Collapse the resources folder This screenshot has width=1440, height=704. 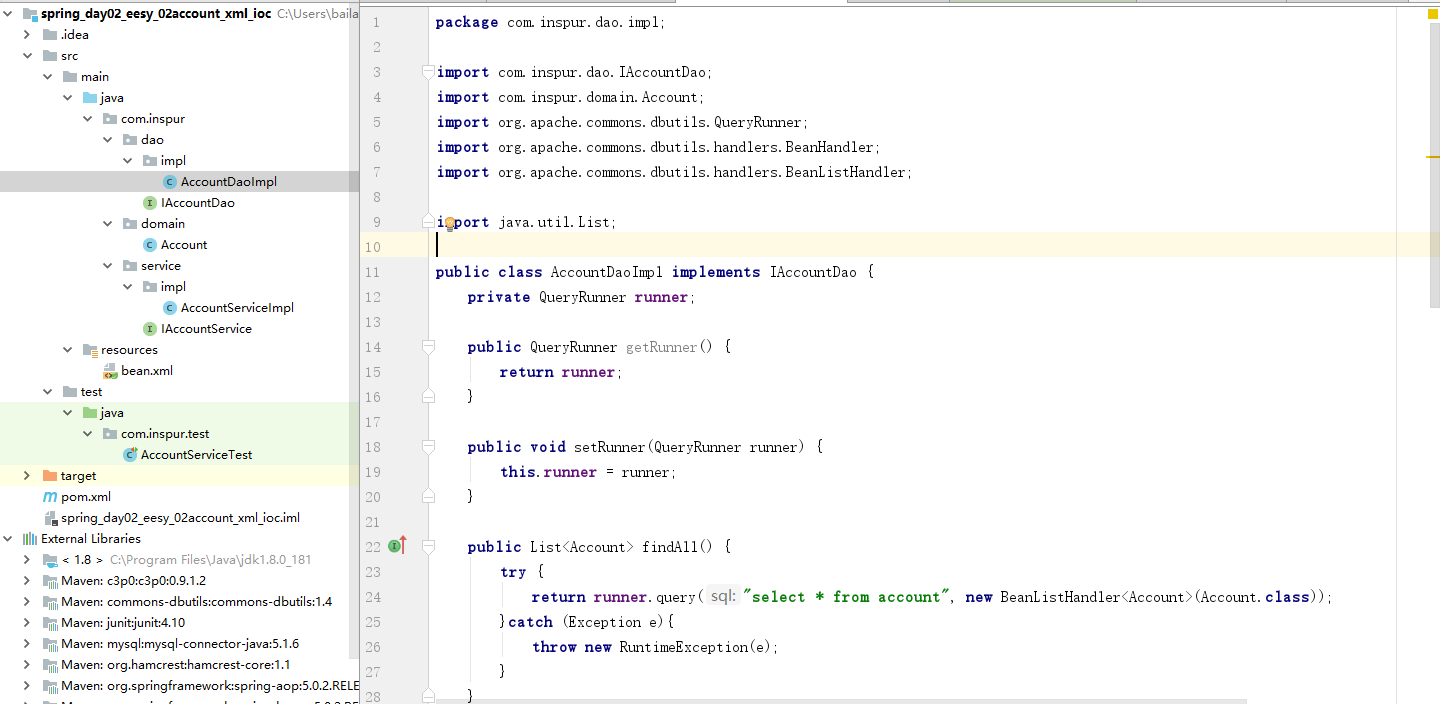pos(67,350)
